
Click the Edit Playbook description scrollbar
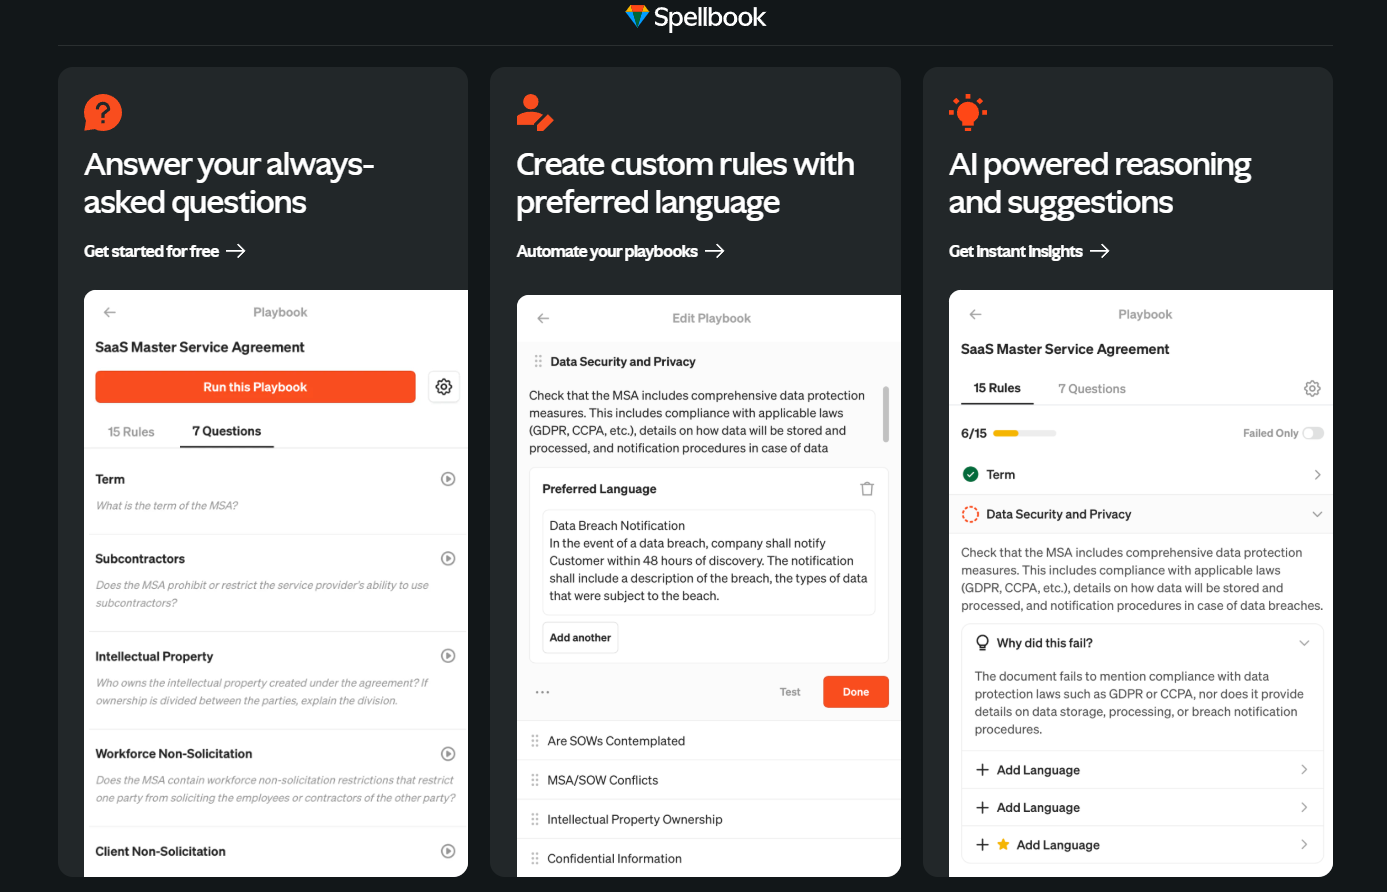[886, 414]
